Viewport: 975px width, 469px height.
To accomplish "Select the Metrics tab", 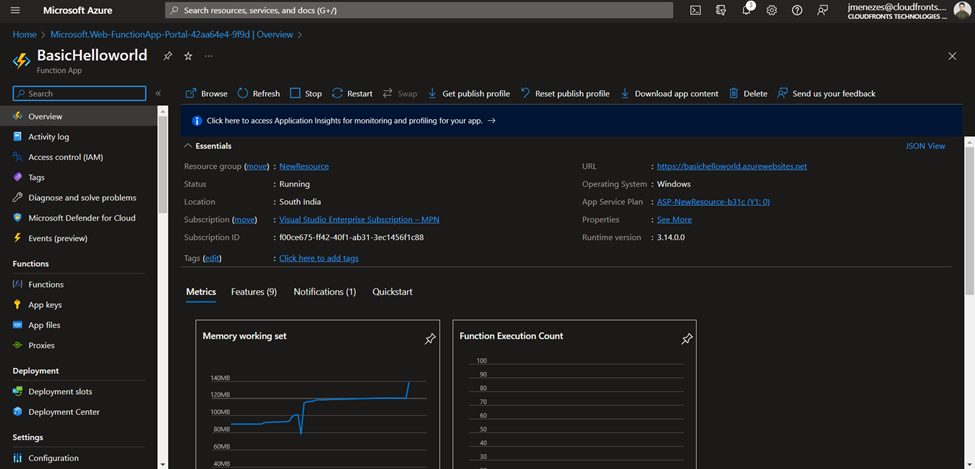I will click(201, 292).
